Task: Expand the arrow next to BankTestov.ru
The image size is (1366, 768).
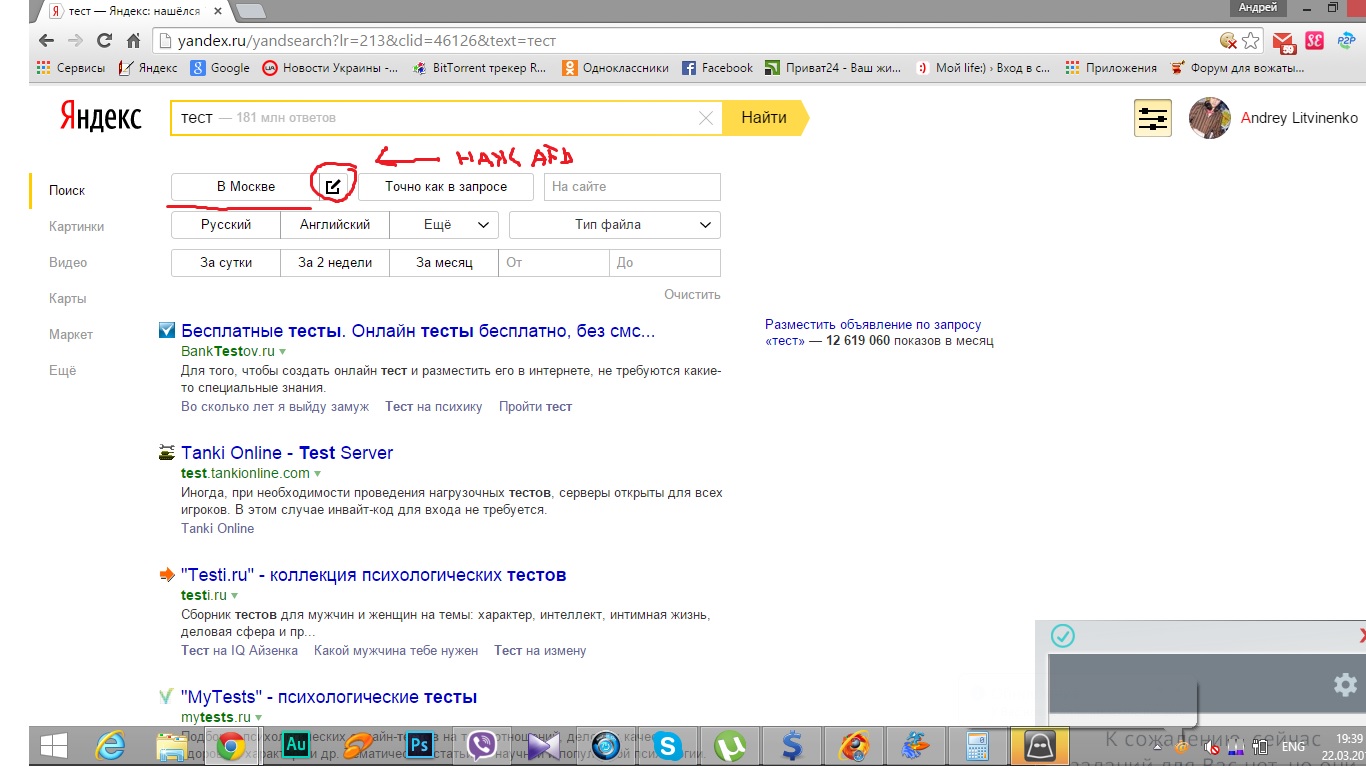Action: (x=283, y=352)
